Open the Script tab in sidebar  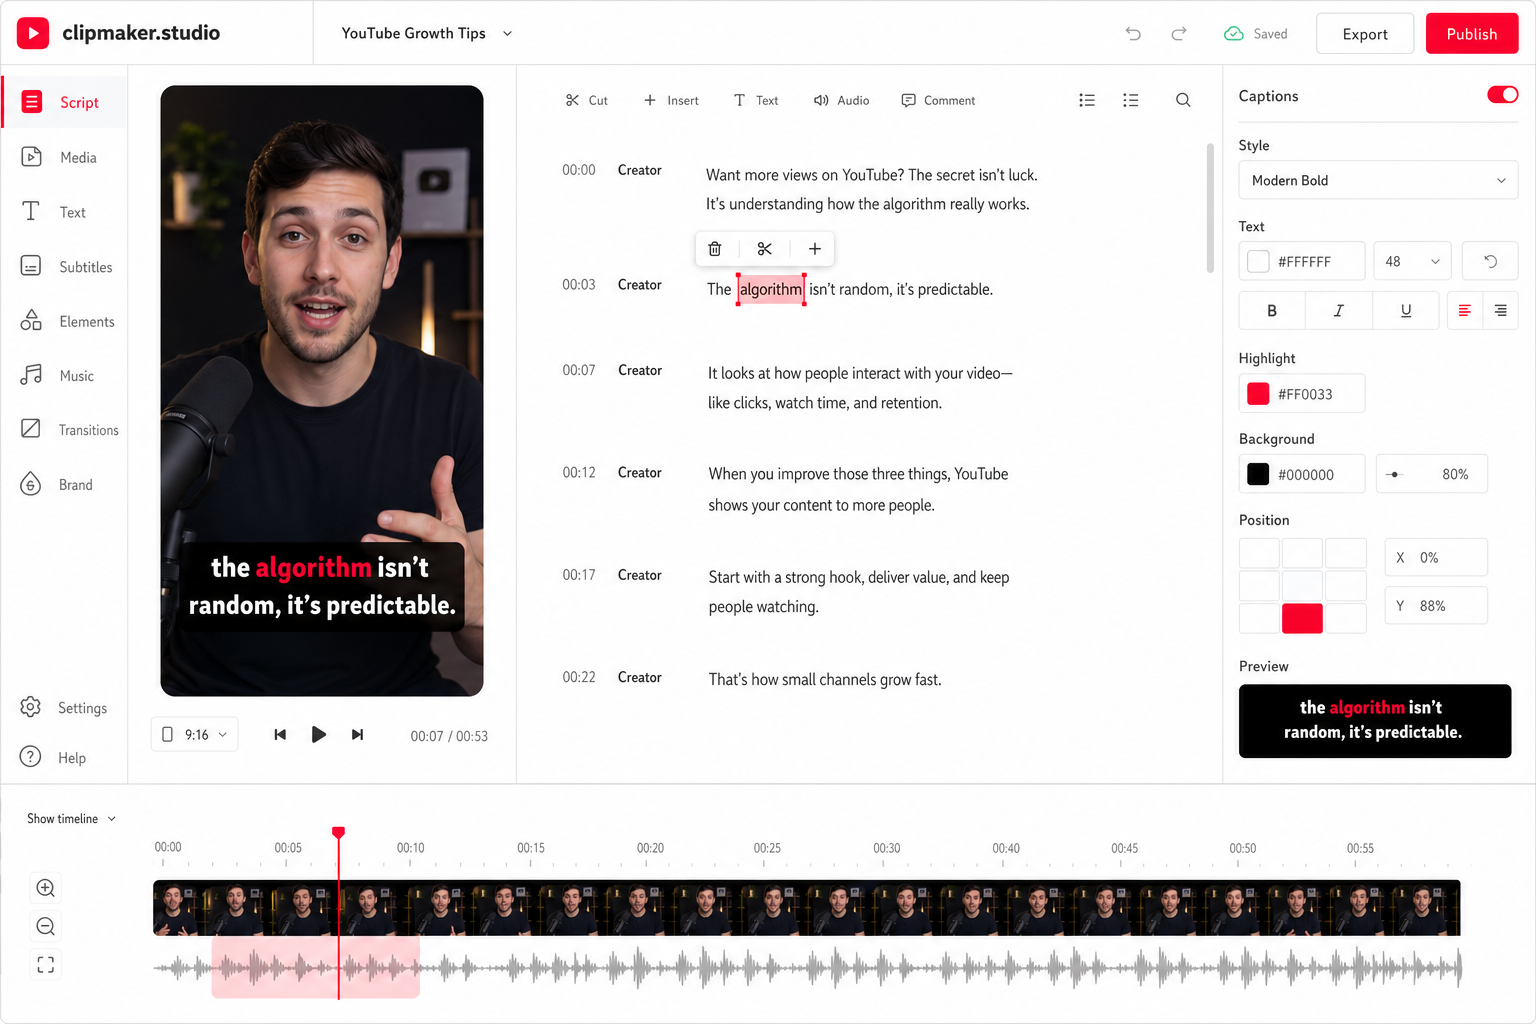[x=64, y=102]
